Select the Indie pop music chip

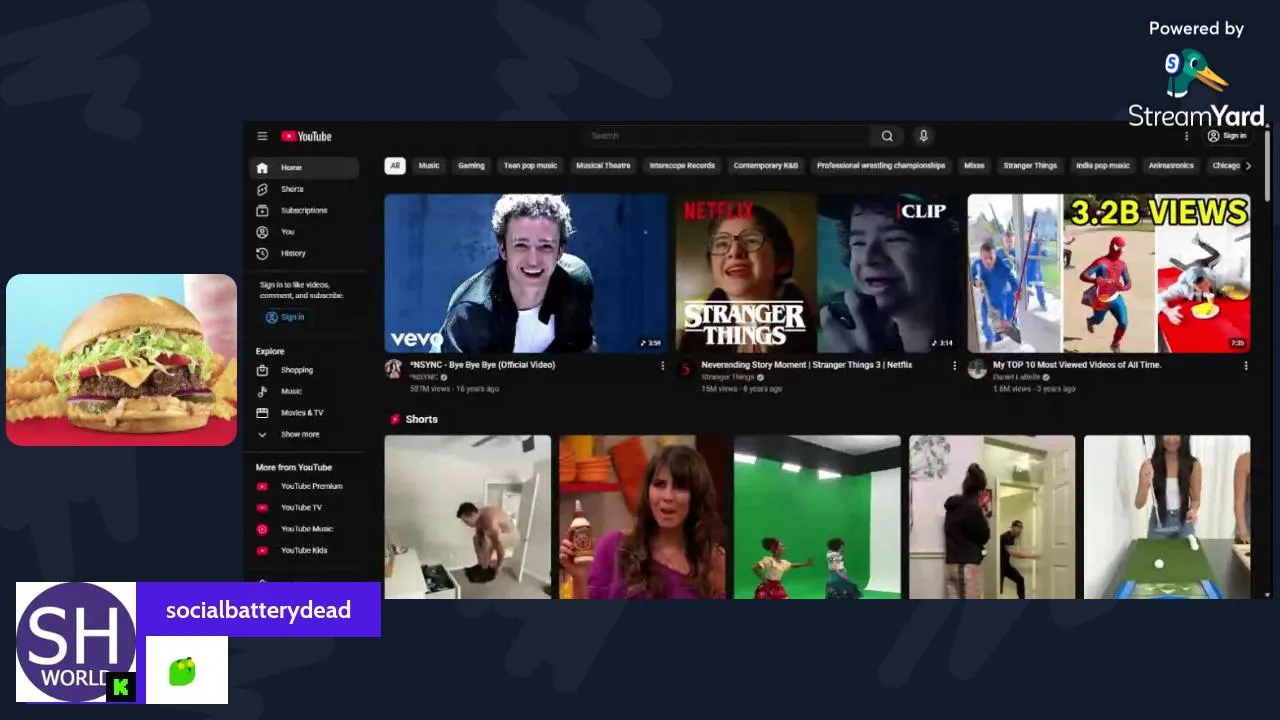point(1103,166)
